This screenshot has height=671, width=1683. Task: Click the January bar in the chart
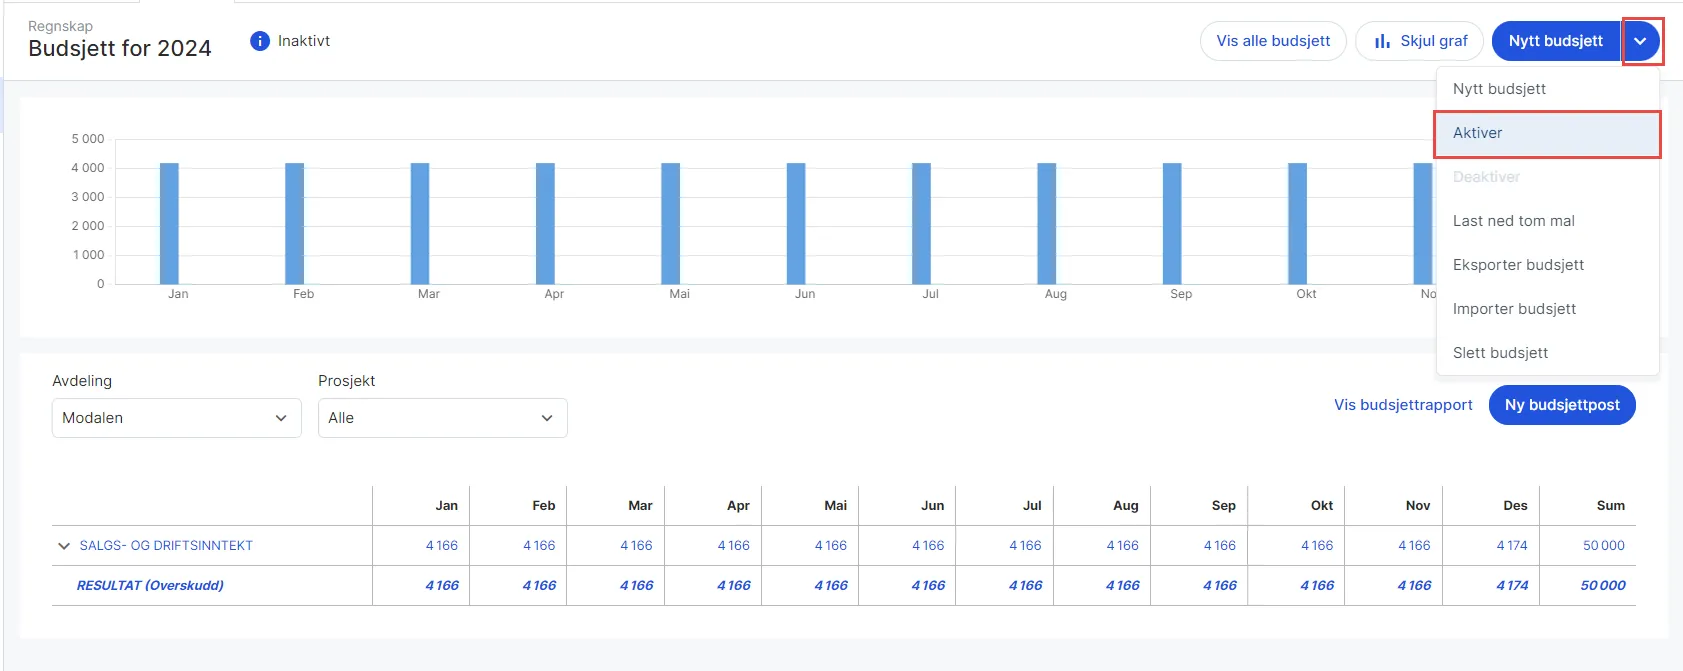point(169,224)
